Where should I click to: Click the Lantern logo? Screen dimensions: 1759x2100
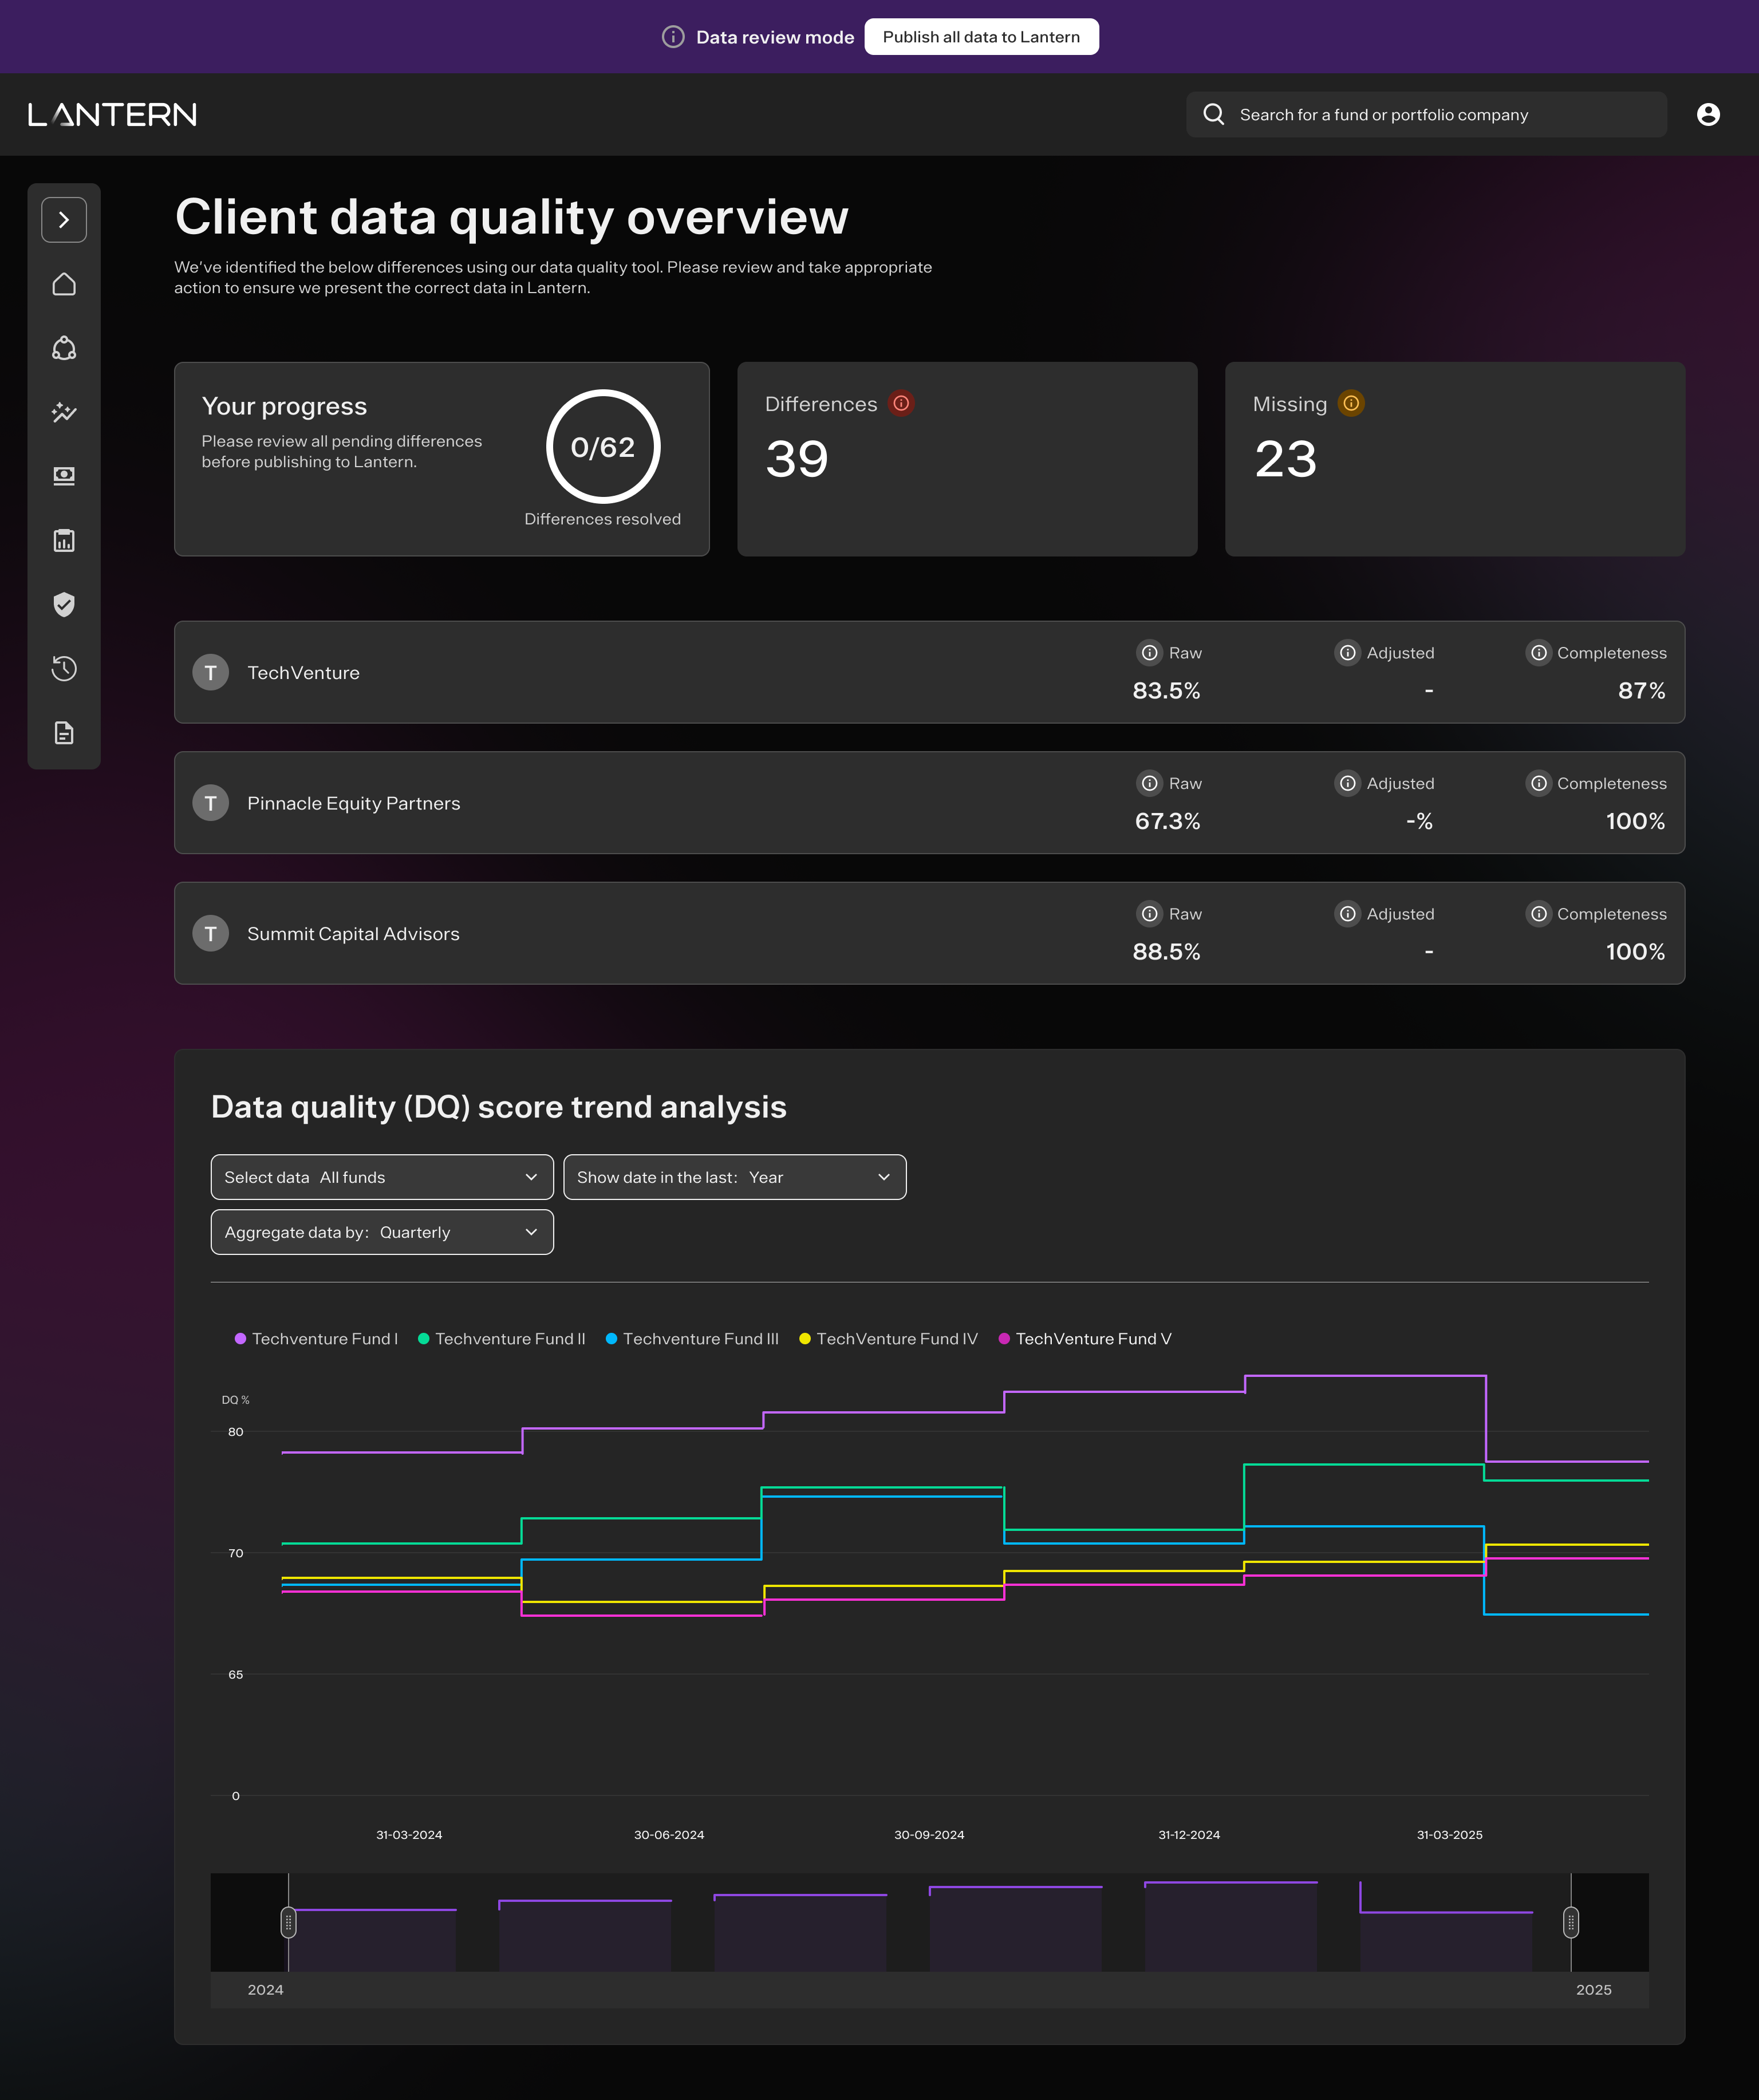(x=112, y=115)
